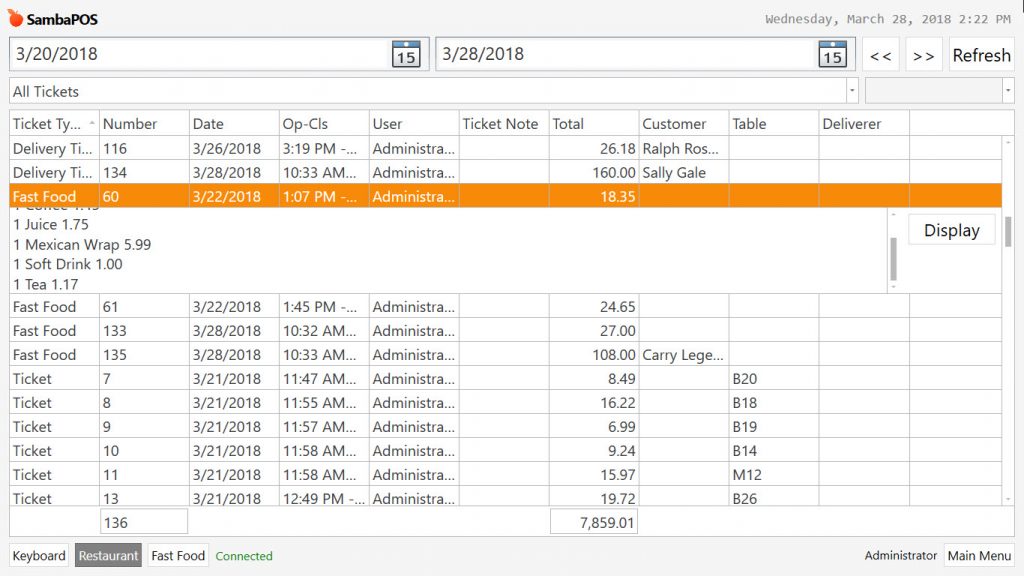
Task: Select Ticket number 11
Action: point(505,475)
